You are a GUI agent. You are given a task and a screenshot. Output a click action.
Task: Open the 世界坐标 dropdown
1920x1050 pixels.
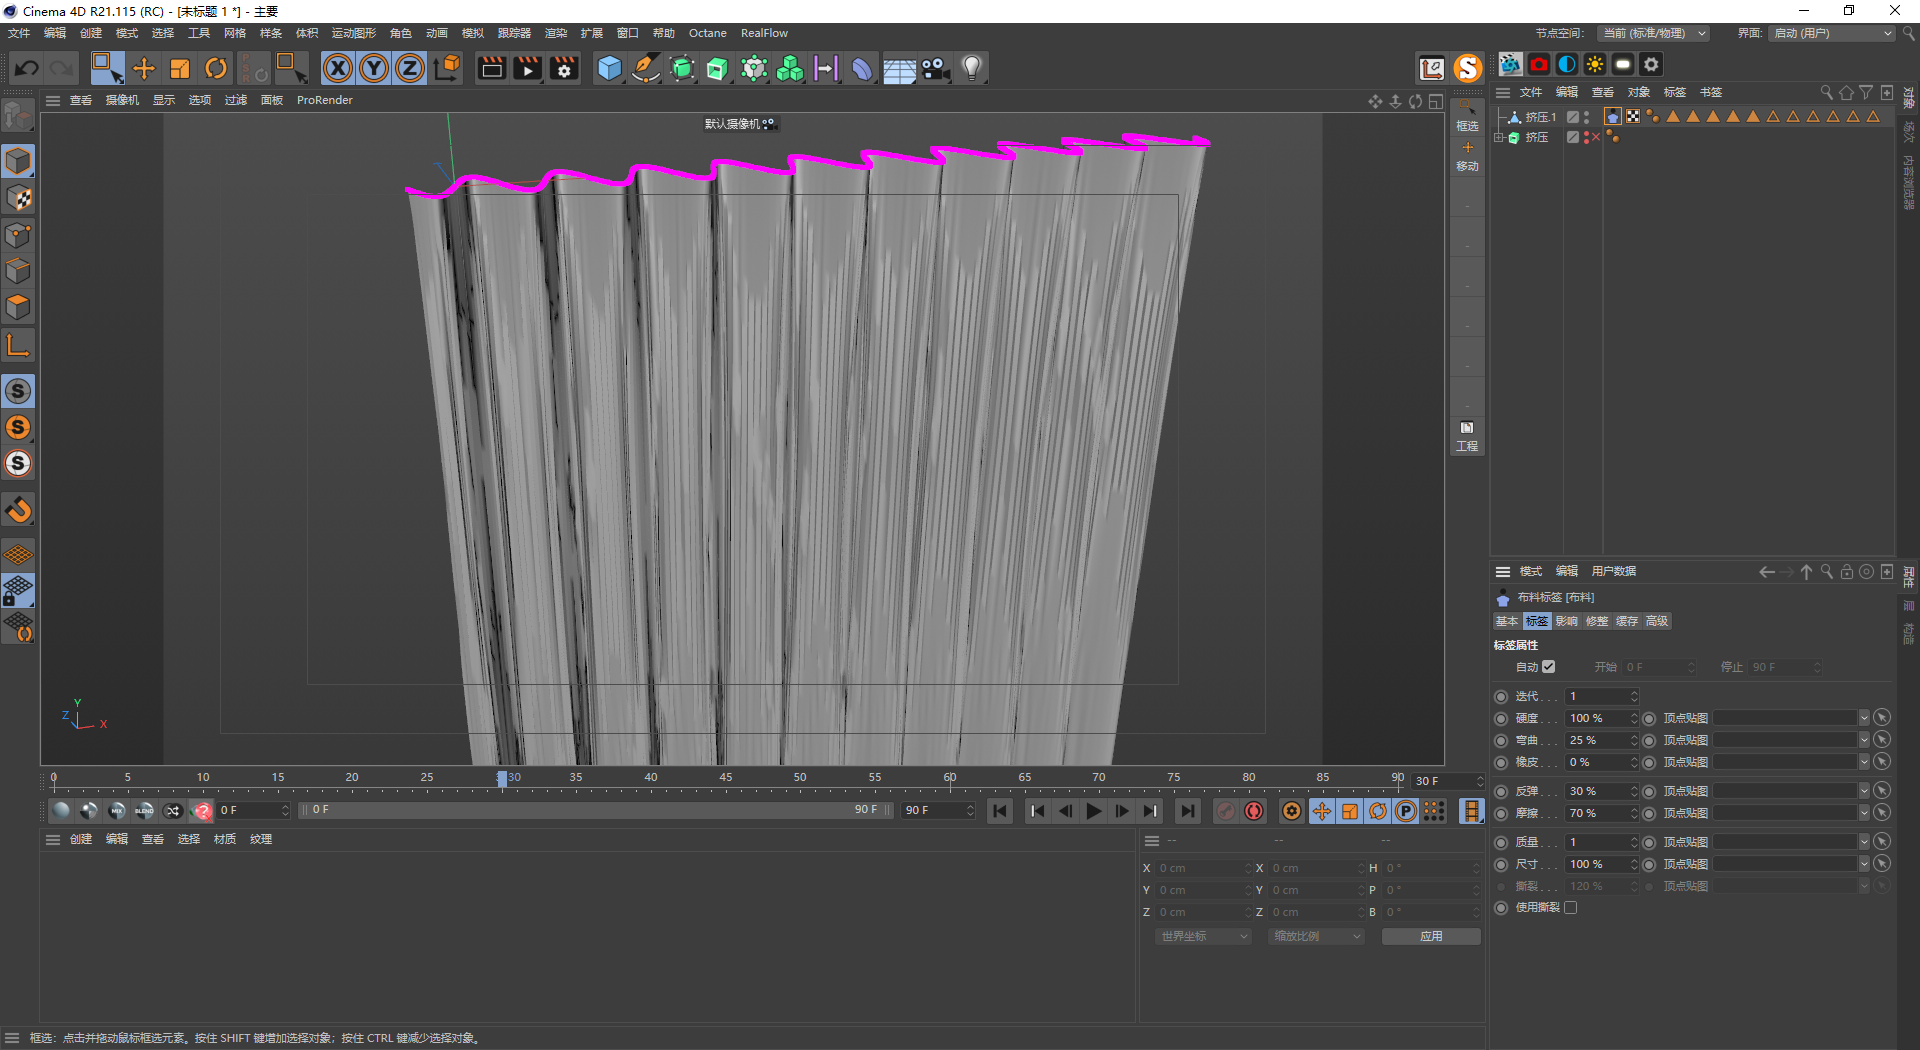tap(1203, 937)
